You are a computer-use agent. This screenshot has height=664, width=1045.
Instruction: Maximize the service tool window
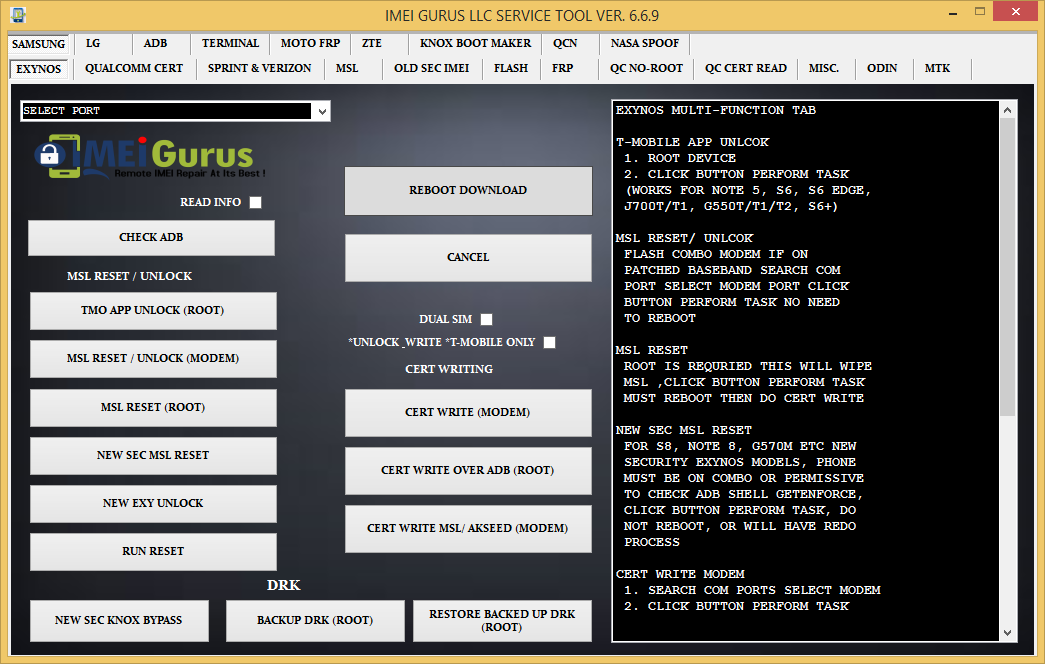pyautogui.click(x=980, y=12)
